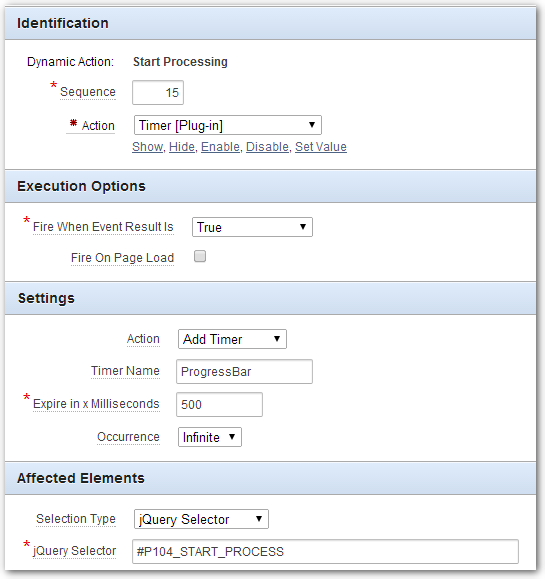Image resolution: width=545 pixels, height=579 pixels.
Task: Click the Timer Name help label
Action: 126,371
